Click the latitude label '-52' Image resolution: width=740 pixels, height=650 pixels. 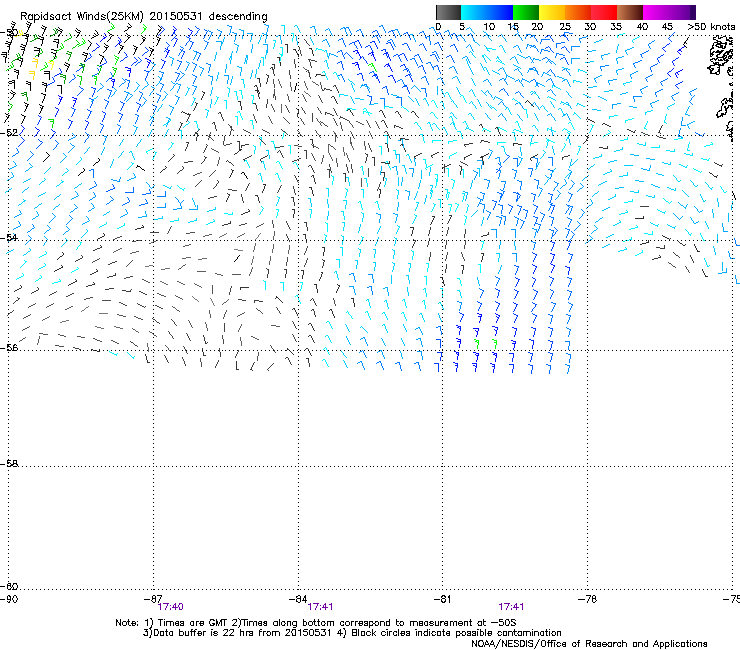(9, 133)
